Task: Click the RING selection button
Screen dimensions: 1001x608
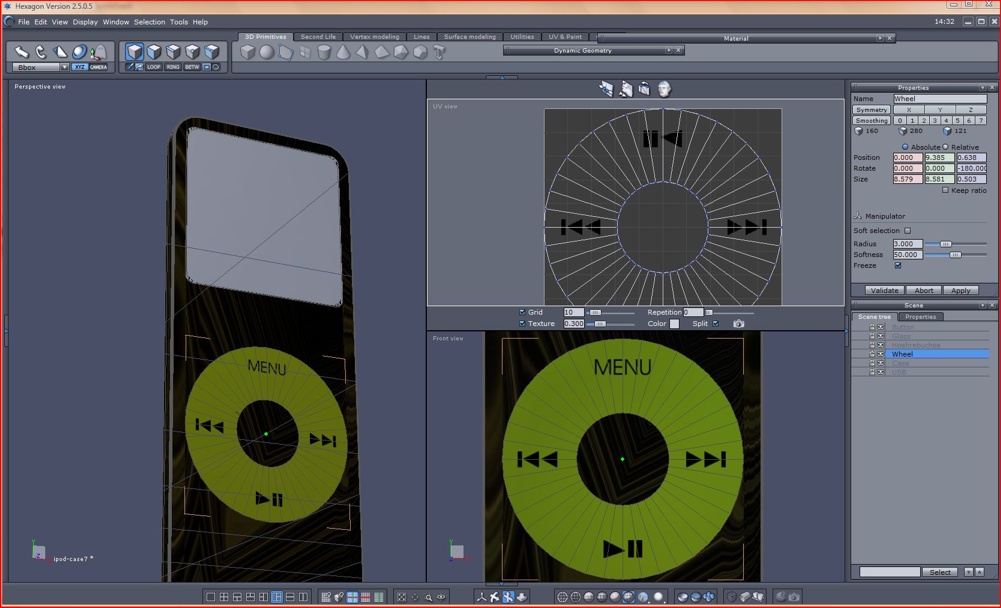Action: point(173,67)
